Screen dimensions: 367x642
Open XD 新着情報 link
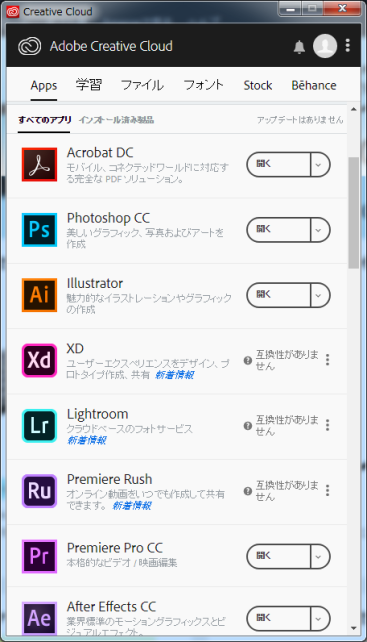[x=174, y=375]
